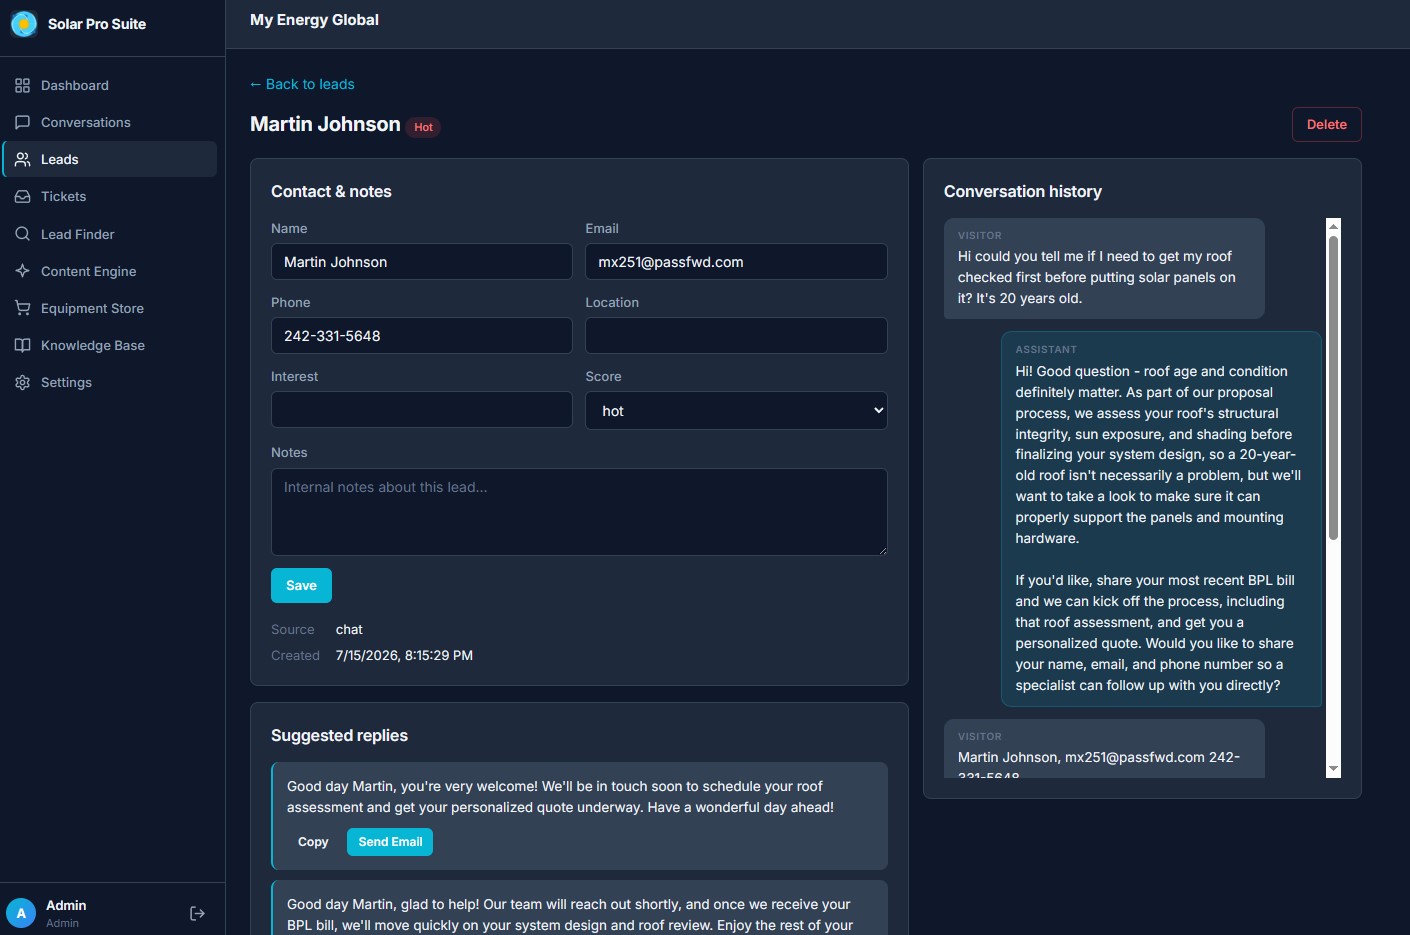Click the Conversation history heading

[x=1023, y=191]
